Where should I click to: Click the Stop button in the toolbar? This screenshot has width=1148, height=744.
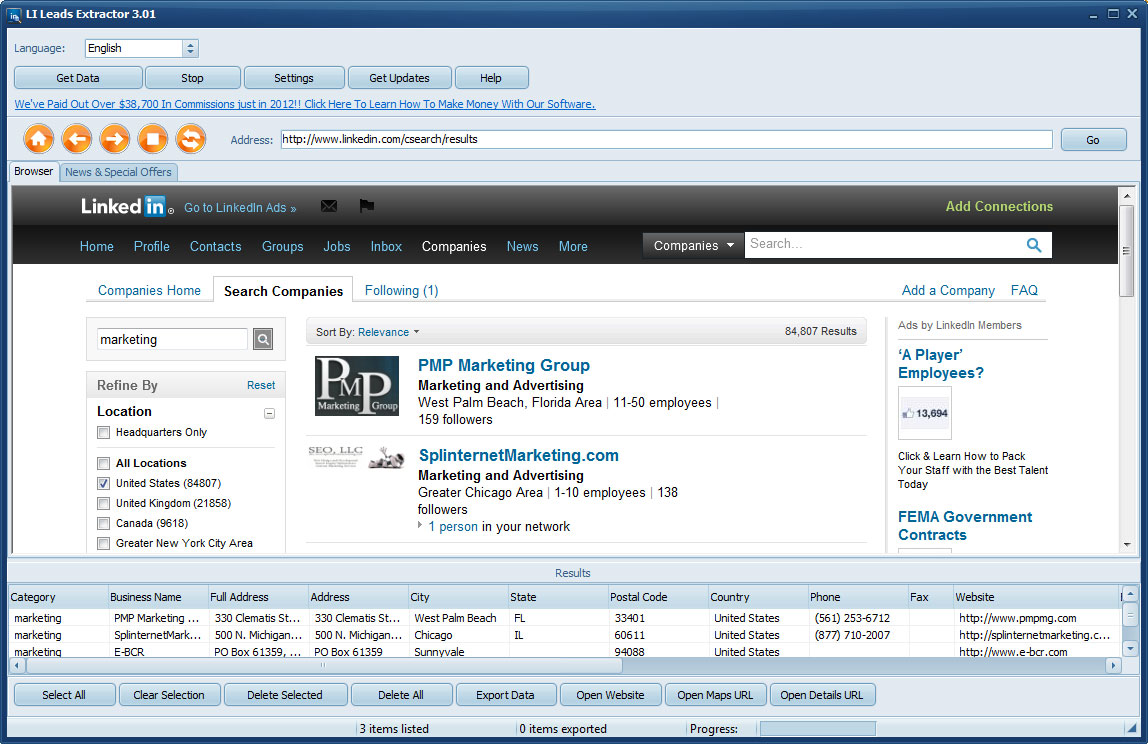pos(193,78)
